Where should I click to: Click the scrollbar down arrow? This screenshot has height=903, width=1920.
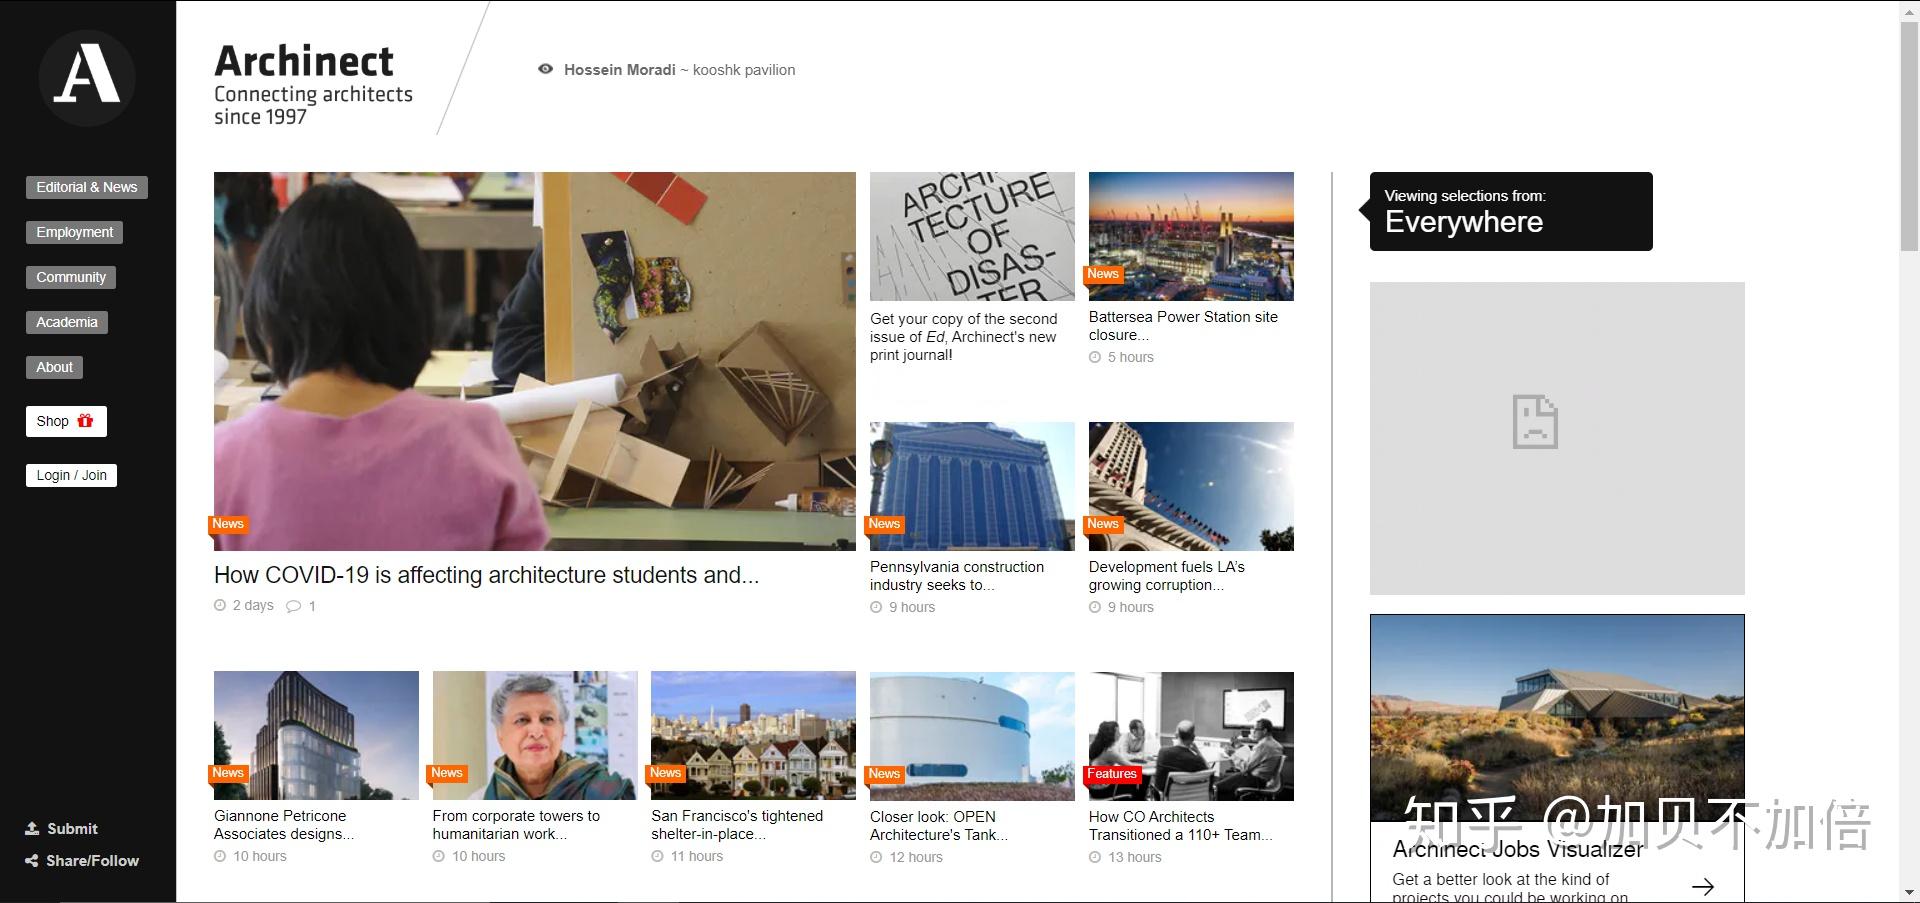[1909, 893]
